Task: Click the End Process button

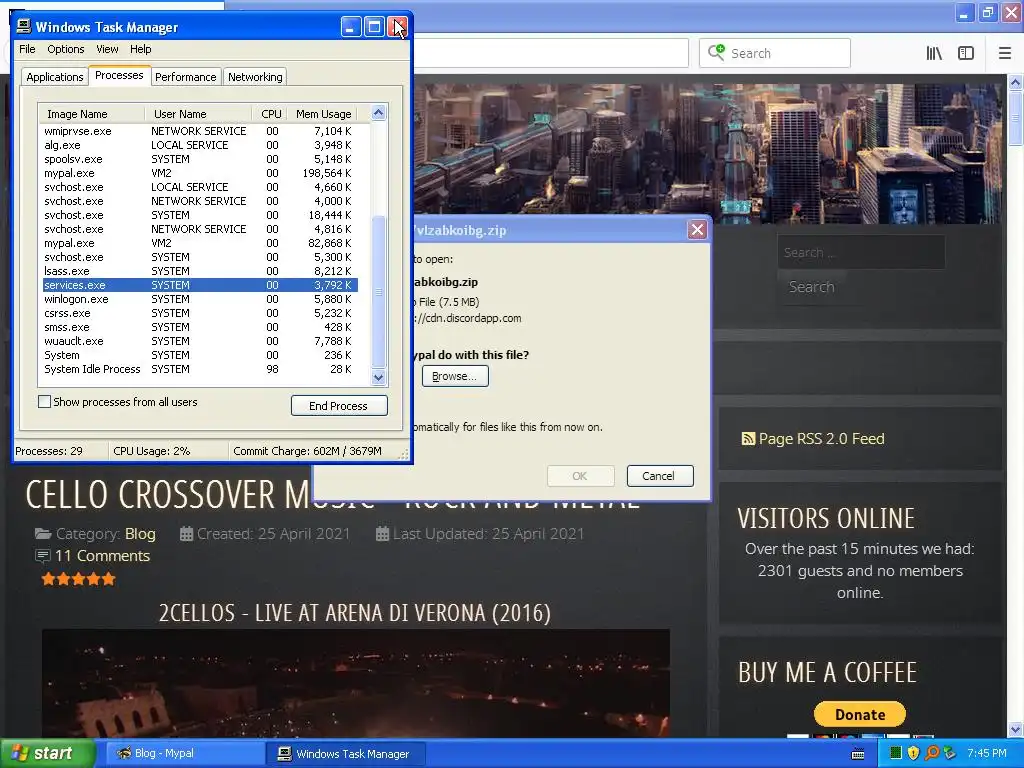Action: click(339, 406)
